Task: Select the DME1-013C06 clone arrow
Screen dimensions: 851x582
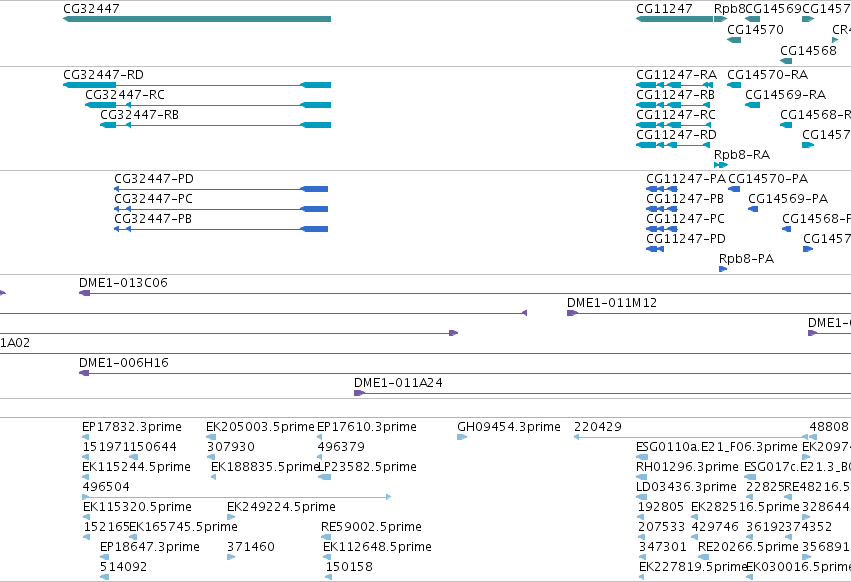Action: tap(84, 293)
